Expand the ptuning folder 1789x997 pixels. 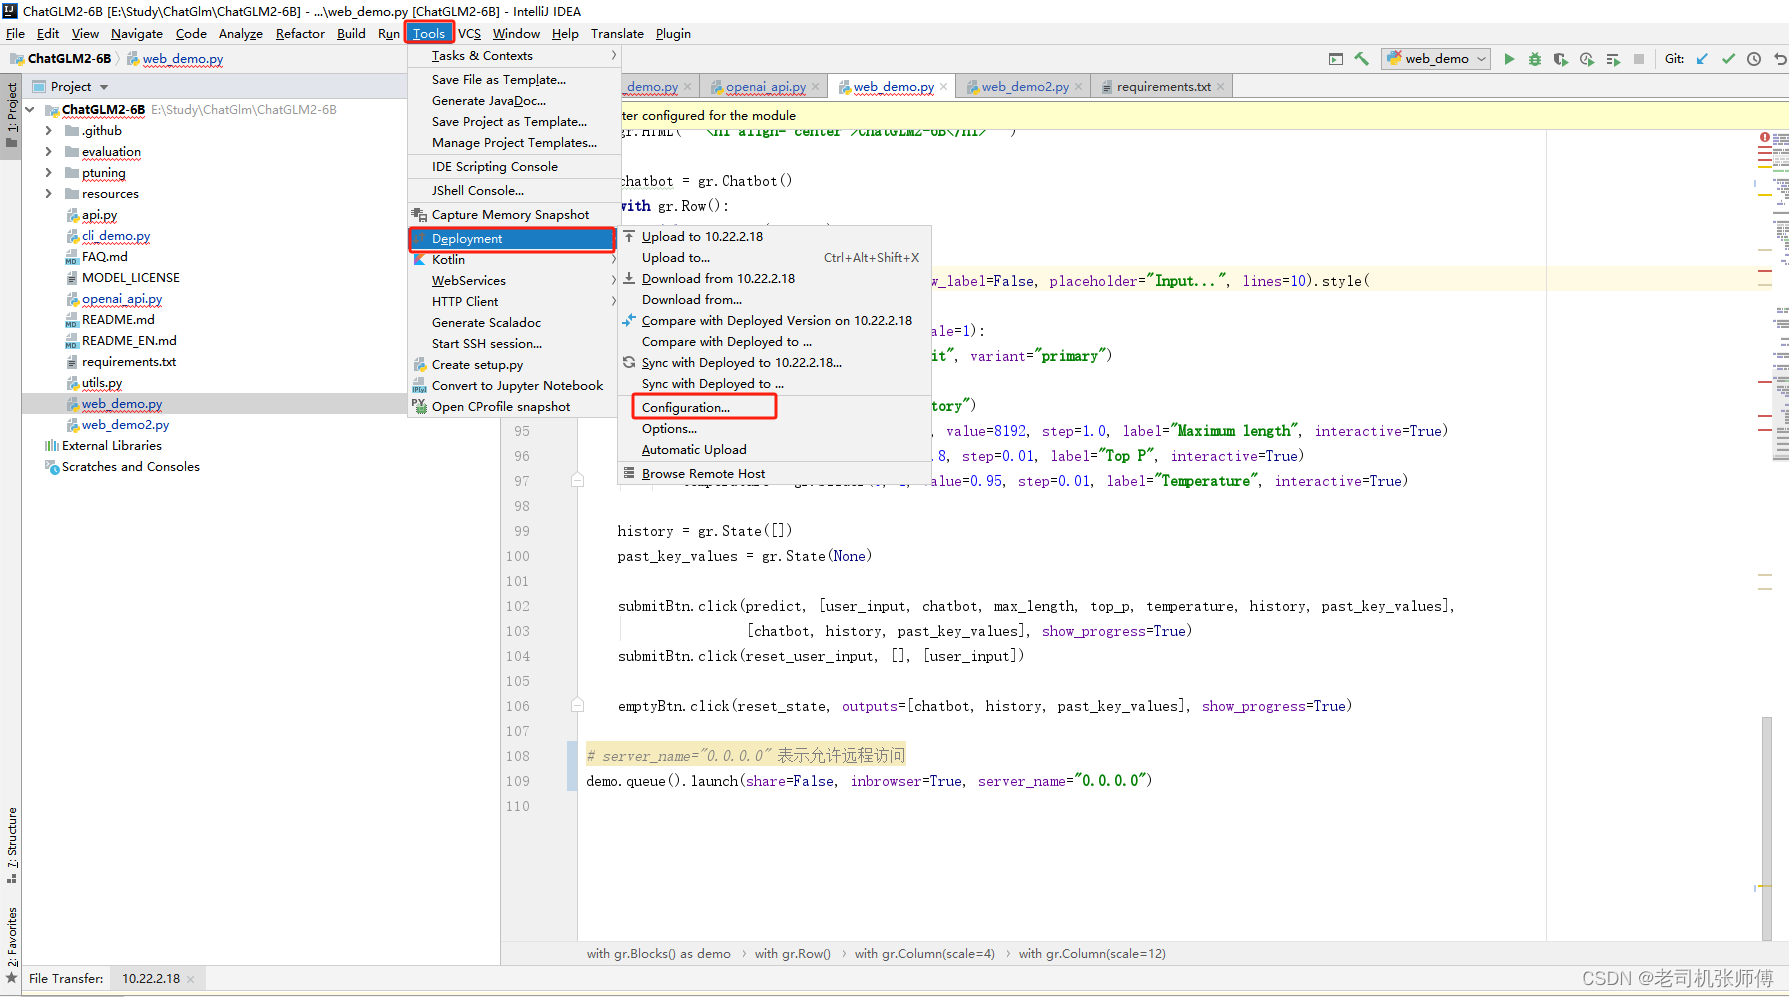pos(48,173)
